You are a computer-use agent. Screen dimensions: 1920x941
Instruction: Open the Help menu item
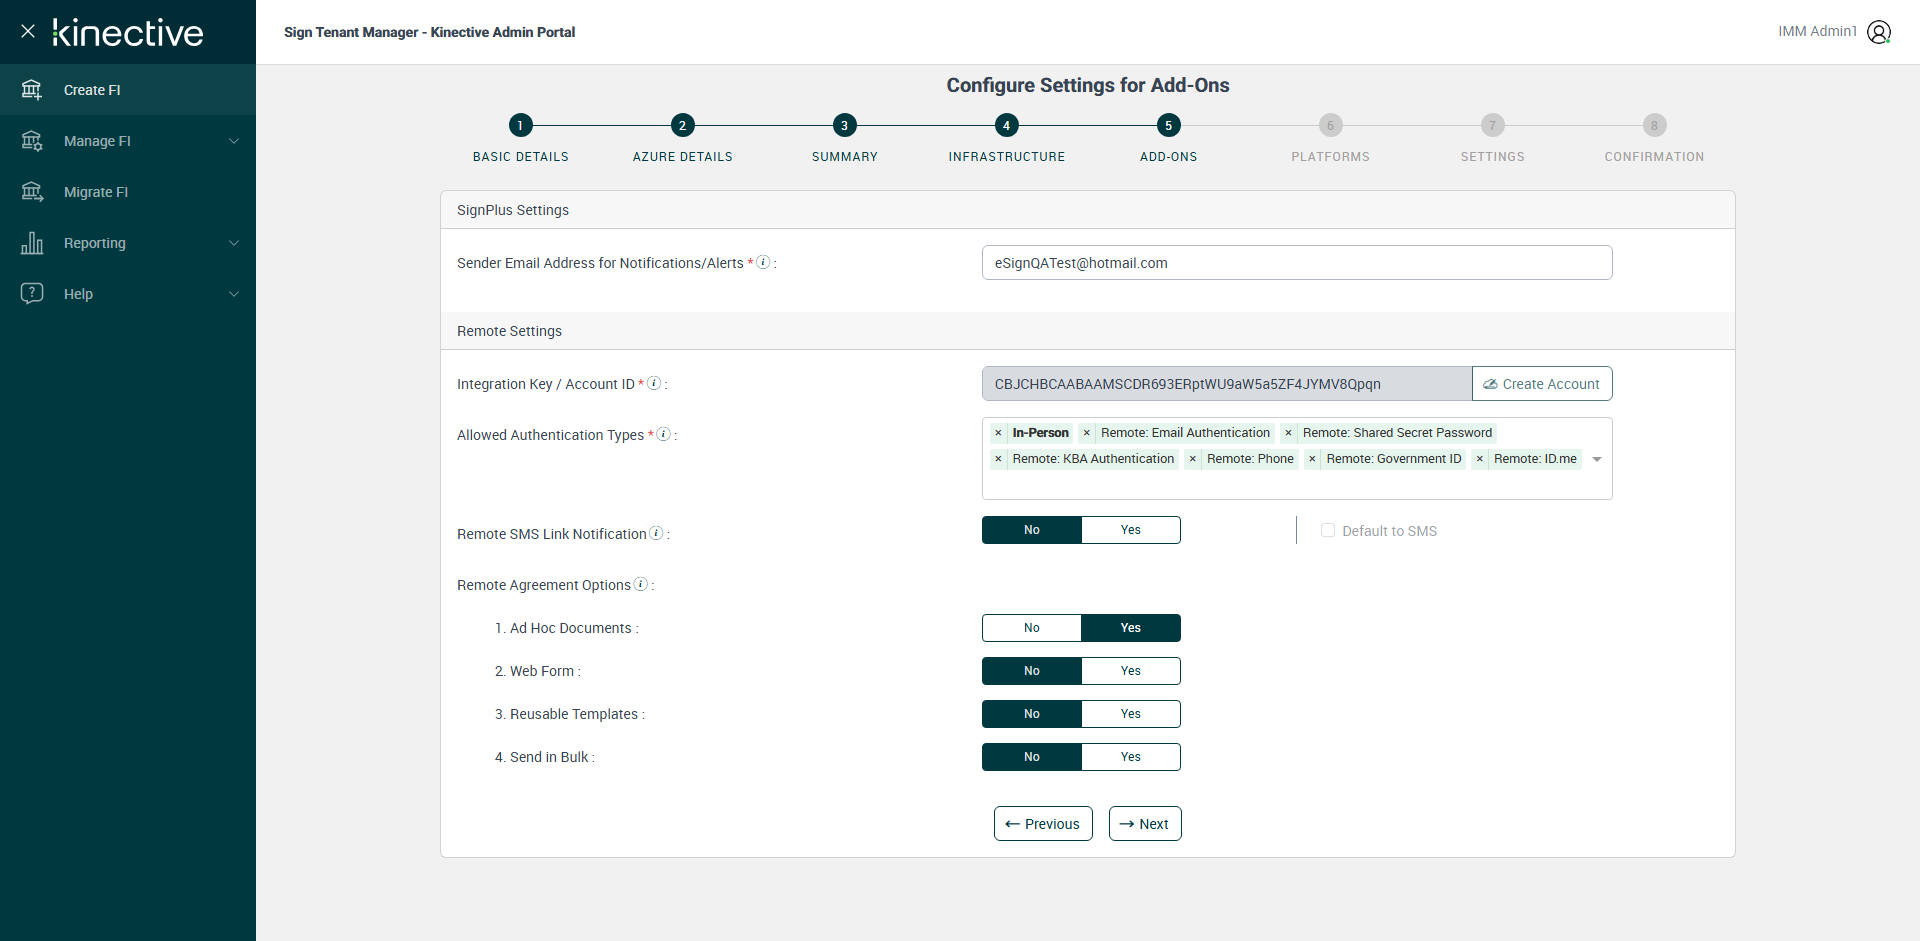tap(128, 294)
